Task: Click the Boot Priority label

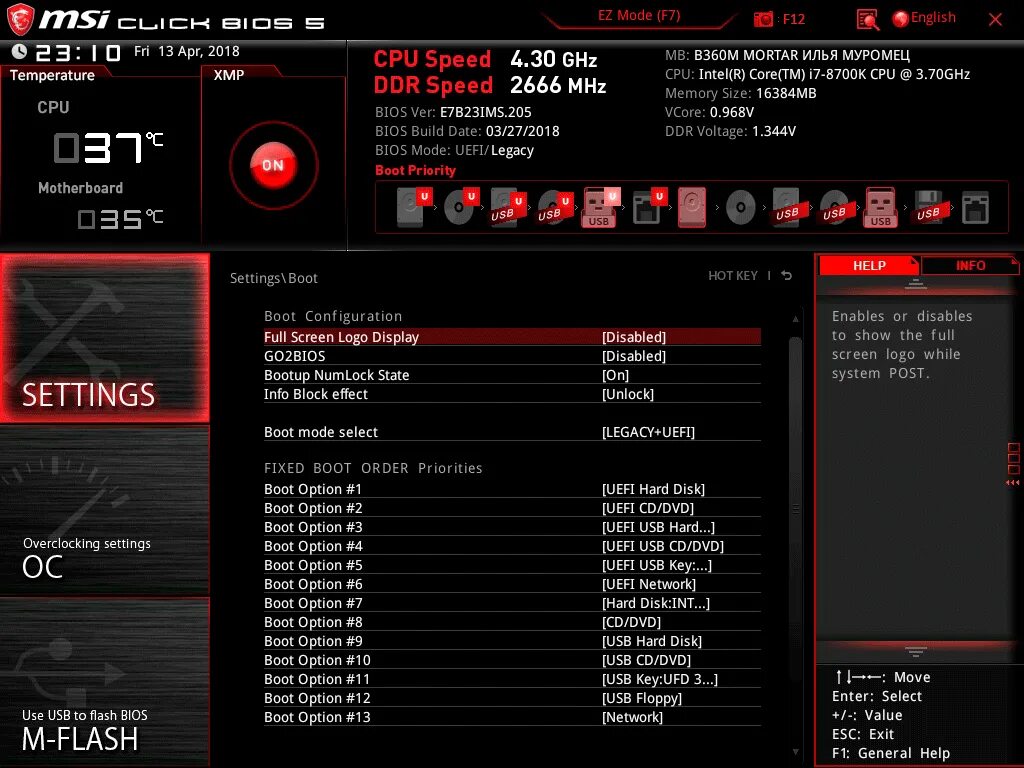Action: [x=415, y=170]
